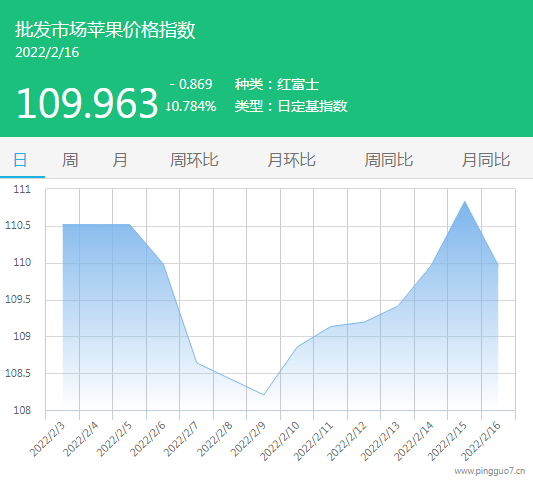
Task: Click the chart peak at 2022/2/15
Action: coord(465,202)
